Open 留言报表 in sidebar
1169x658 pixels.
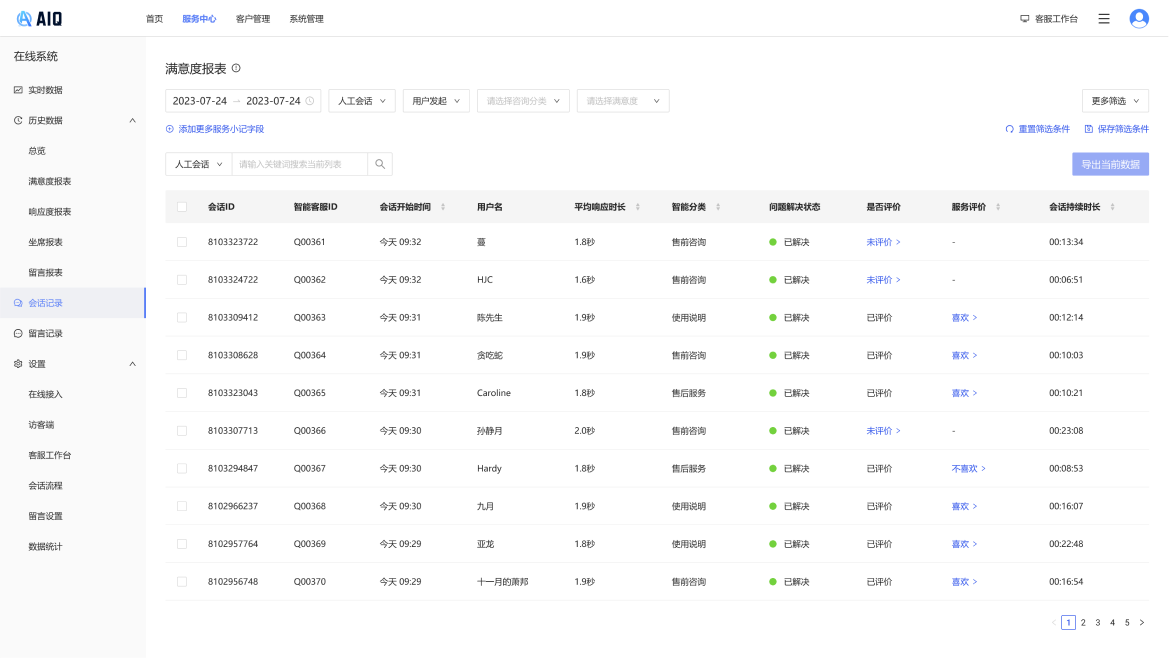[45, 273]
